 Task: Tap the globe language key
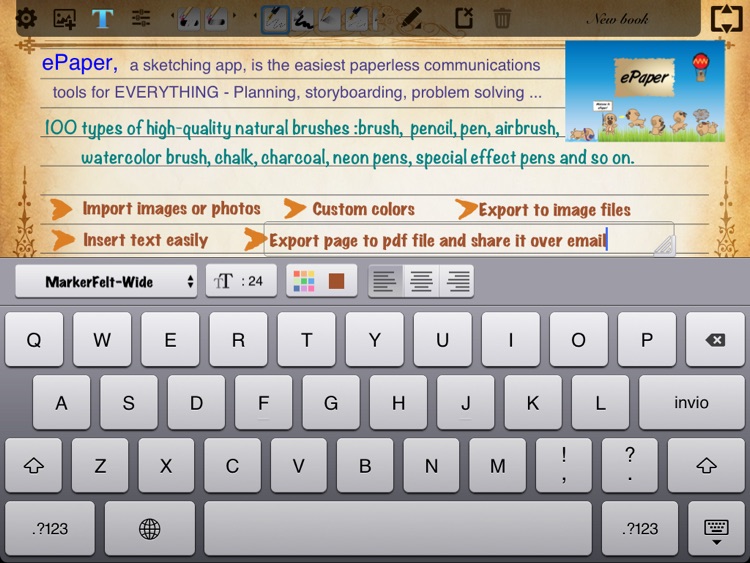[x=150, y=529]
